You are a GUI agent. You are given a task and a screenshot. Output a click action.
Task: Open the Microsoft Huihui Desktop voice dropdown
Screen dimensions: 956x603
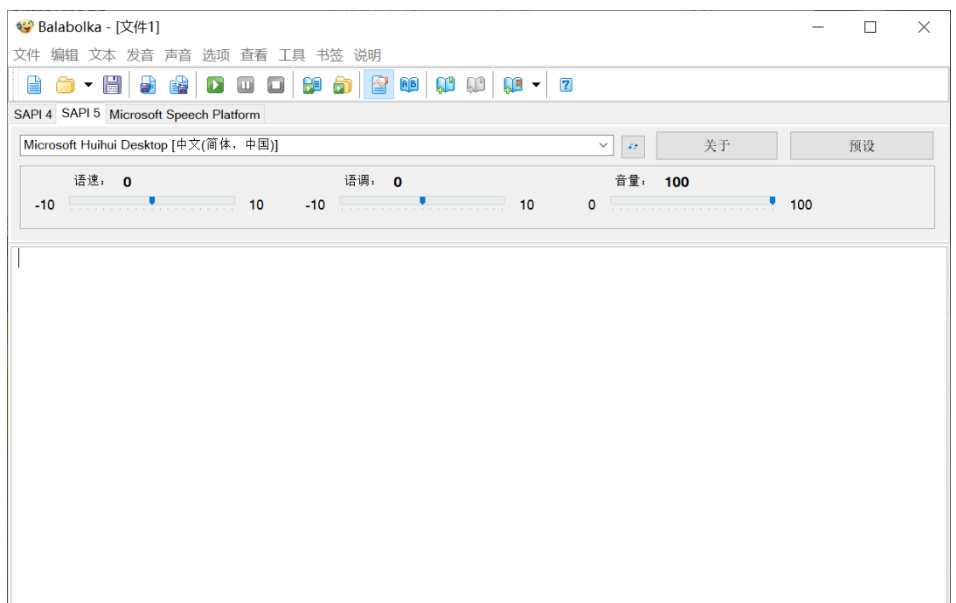coord(316,145)
